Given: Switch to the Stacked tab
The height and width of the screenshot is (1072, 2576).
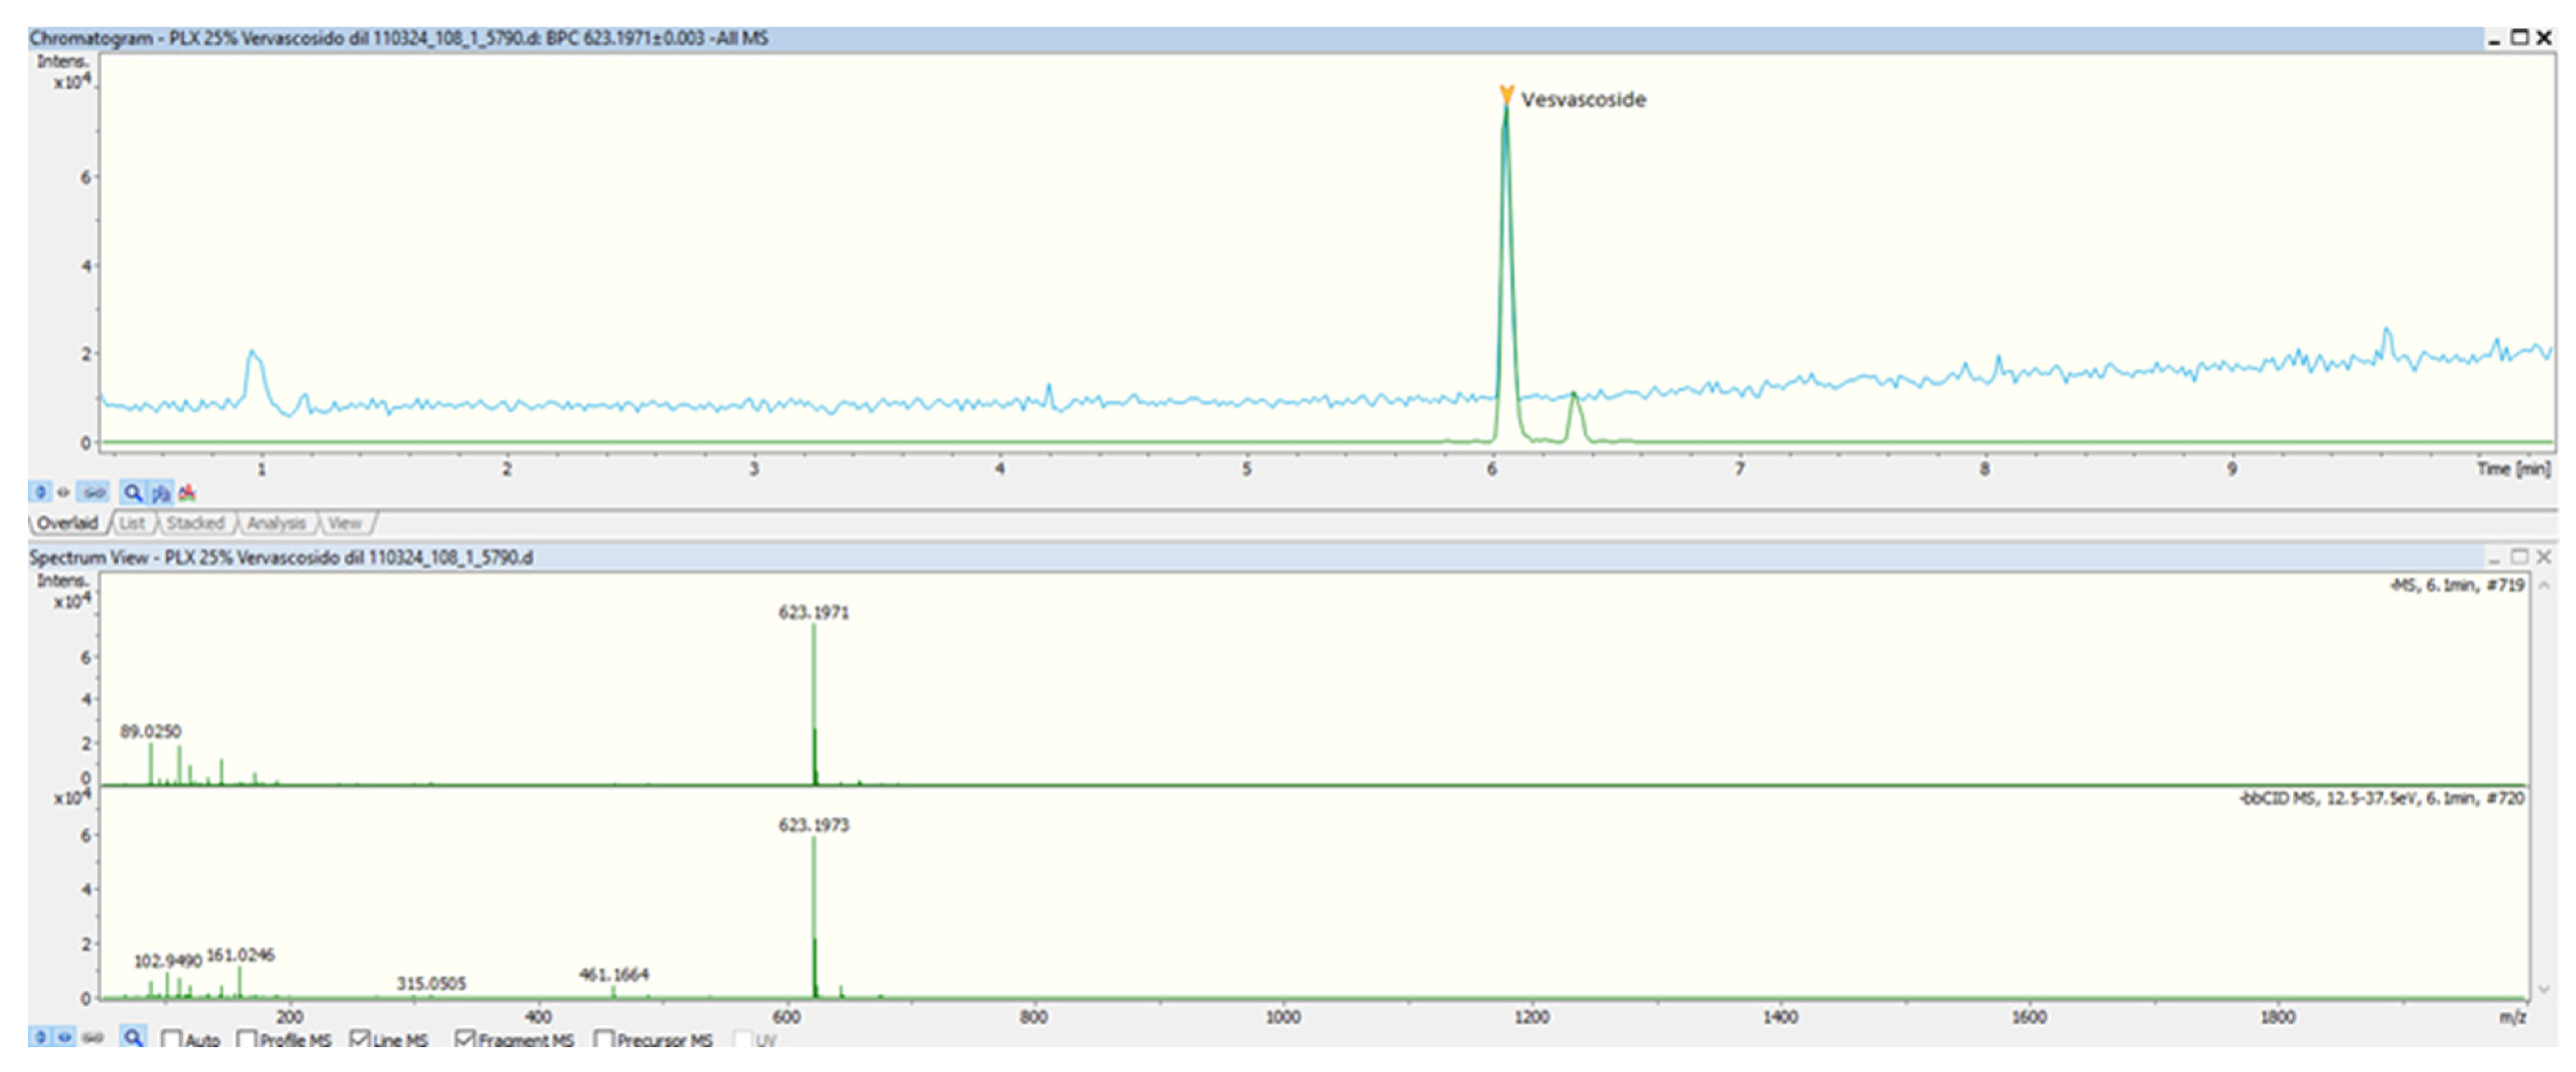Looking at the screenshot, I should pos(195,523).
